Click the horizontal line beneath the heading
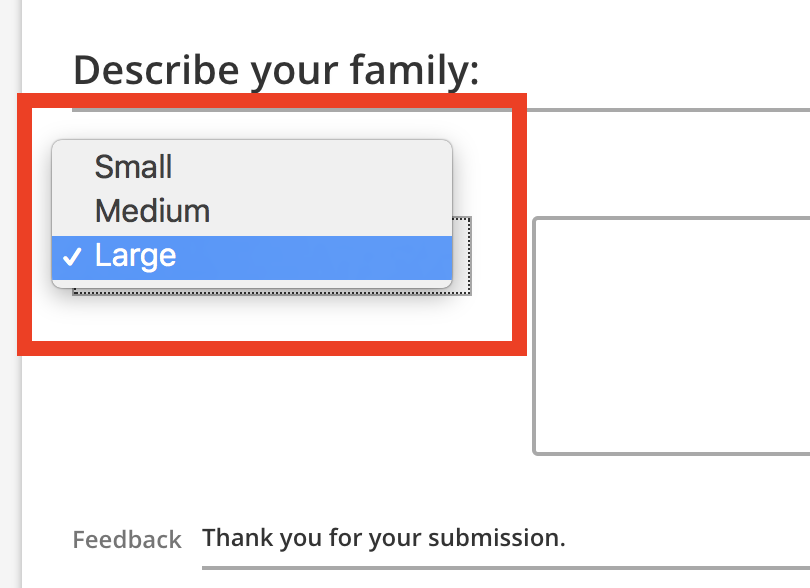Screen dimensions: 810x588 click(660, 110)
